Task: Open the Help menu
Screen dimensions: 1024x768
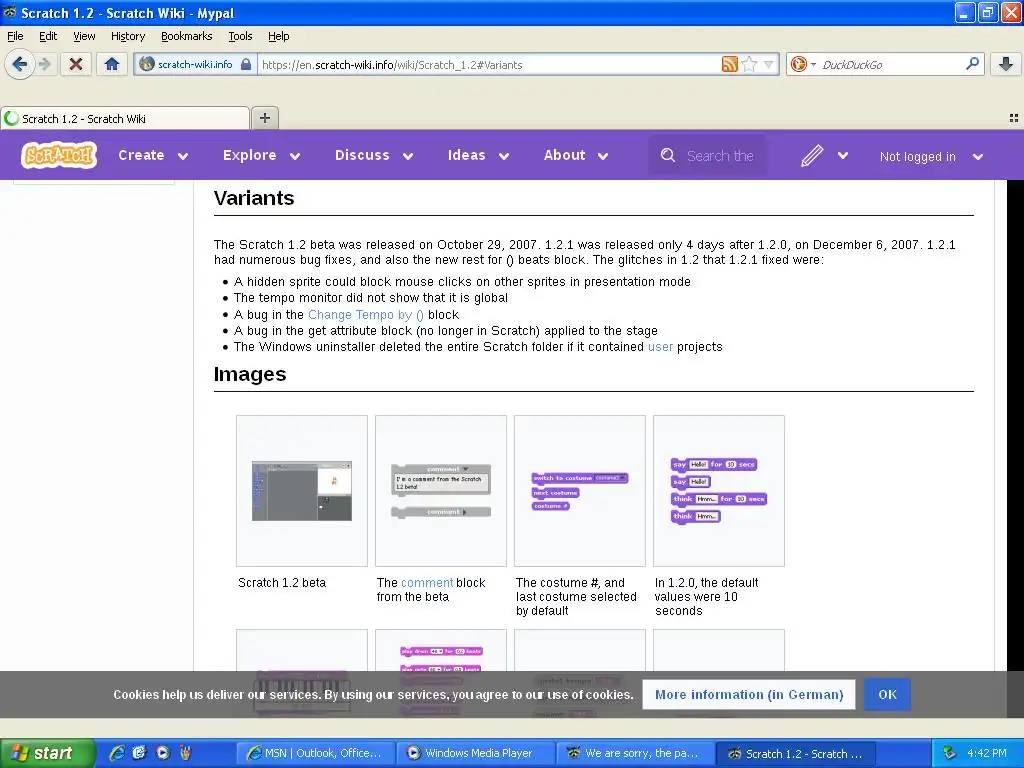Action: tap(279, 36)
